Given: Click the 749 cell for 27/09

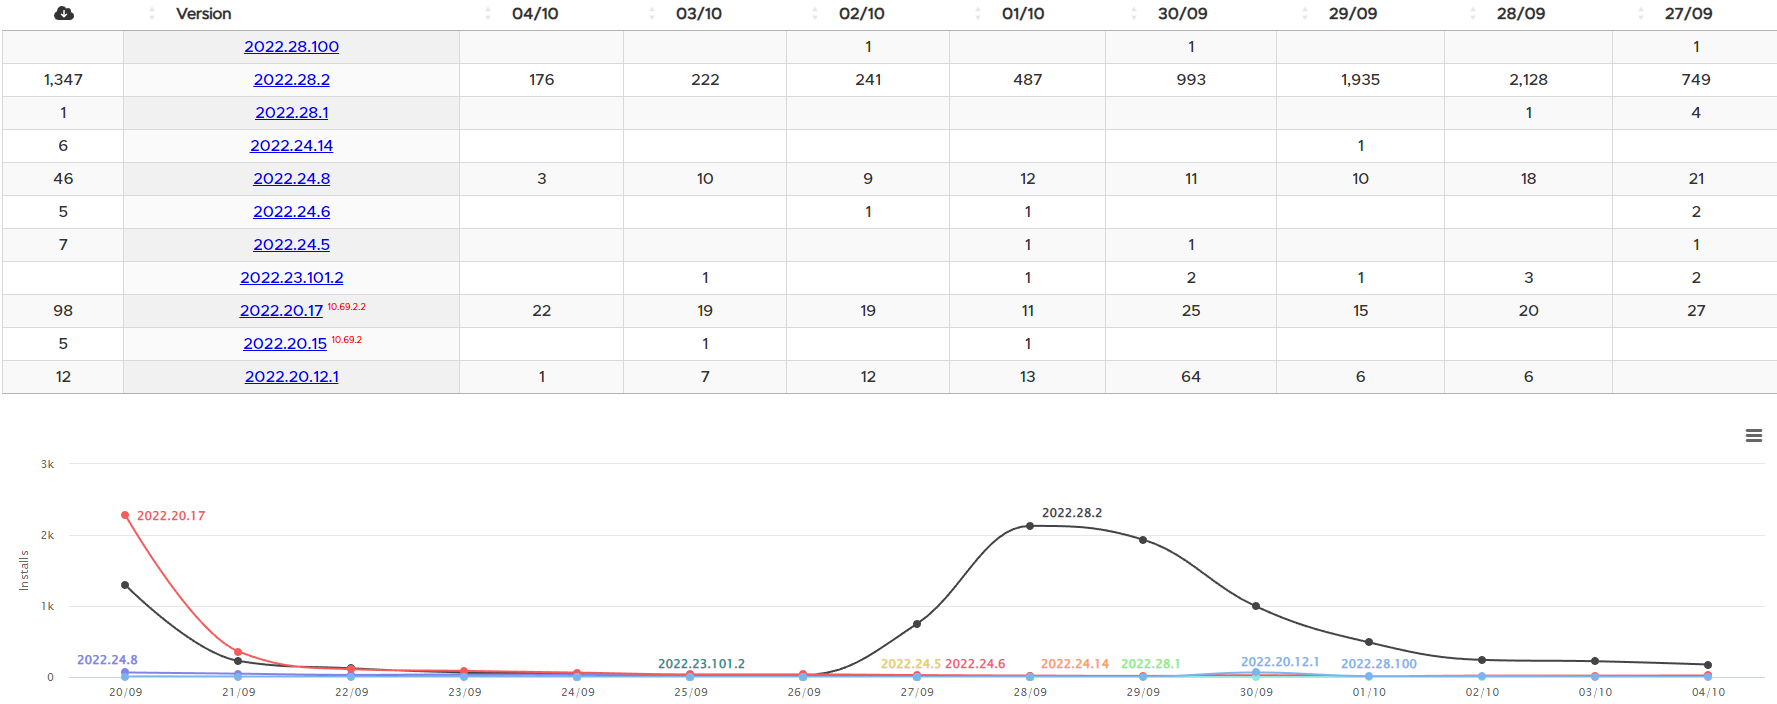Looking at the screenshot, I should [1696, 80].
